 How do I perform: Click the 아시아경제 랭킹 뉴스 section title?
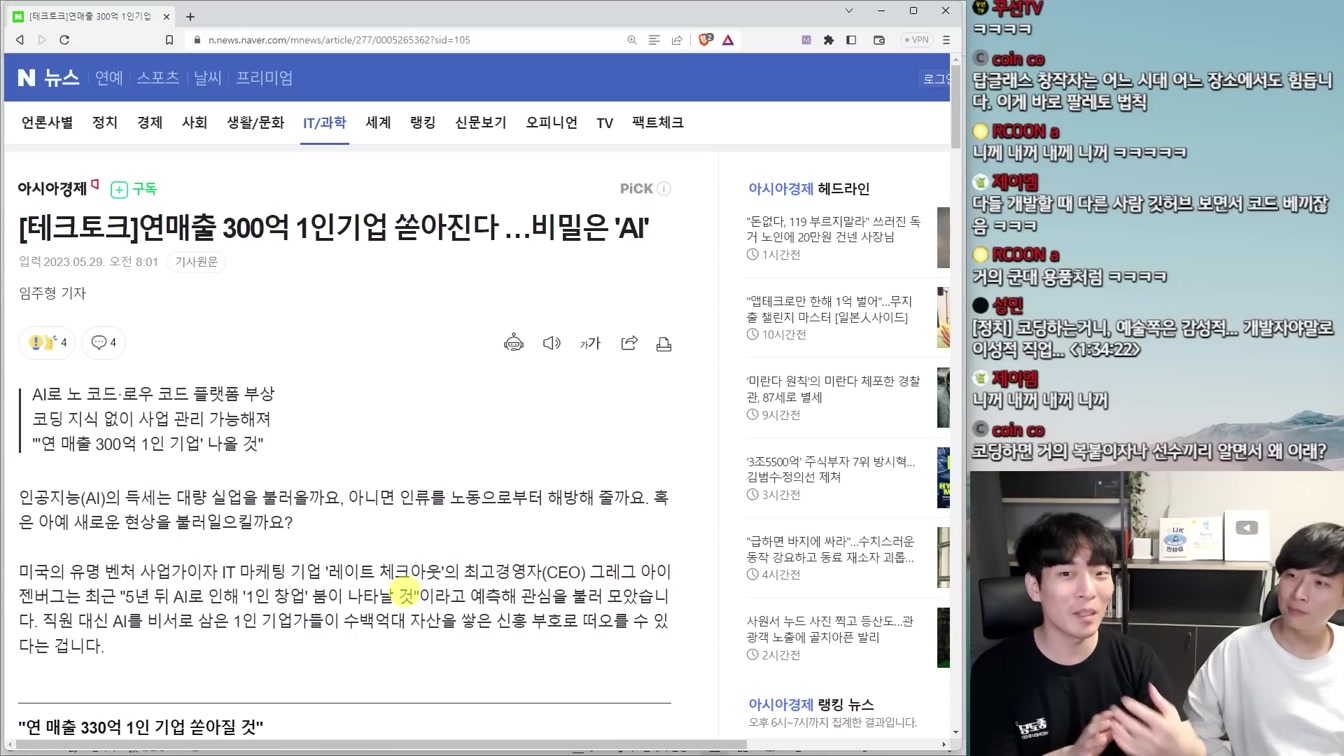pyautogui.click(x=811, y=704)
